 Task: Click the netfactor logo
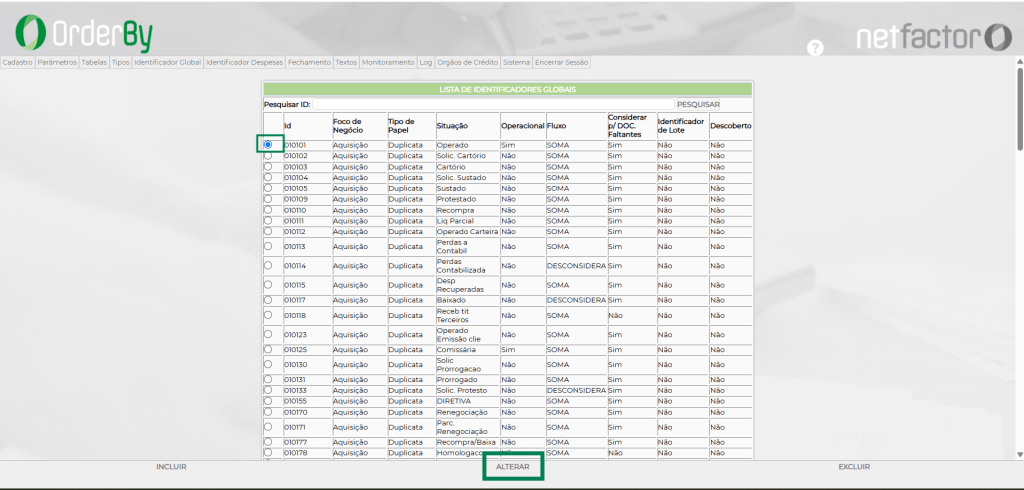click(934, 37)
